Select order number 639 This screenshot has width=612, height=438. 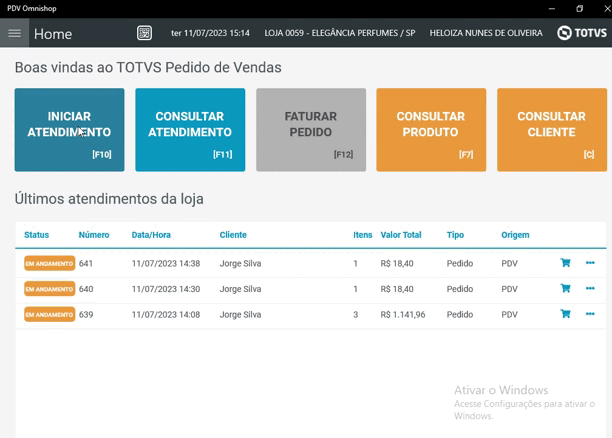86,315
